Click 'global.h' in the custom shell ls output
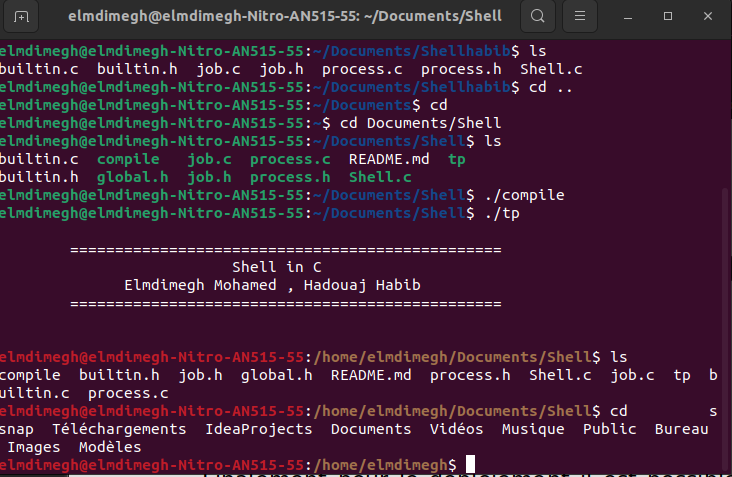The height and width of the screenshot is (477, 732). click(276, 375)
